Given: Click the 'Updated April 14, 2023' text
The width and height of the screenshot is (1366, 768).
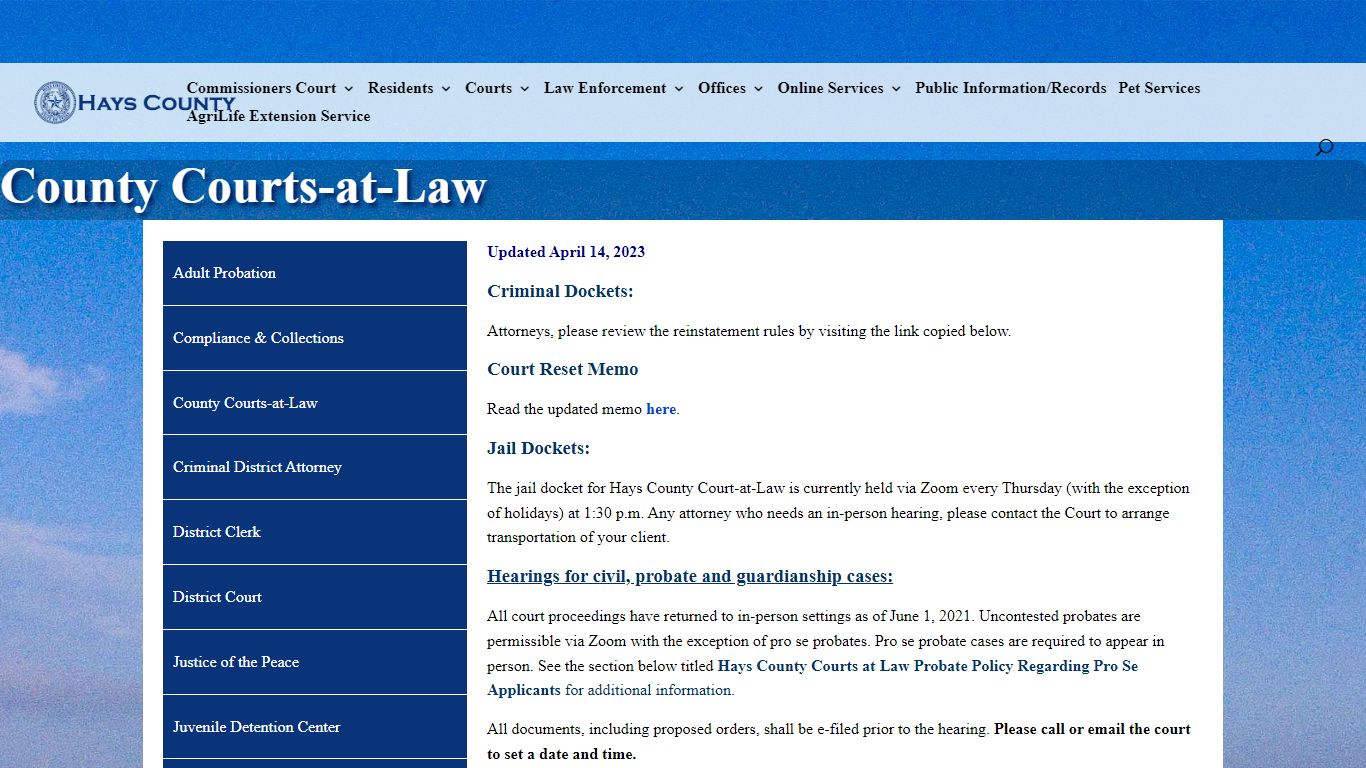Looking at the screenshot, I should pos(566,252).
